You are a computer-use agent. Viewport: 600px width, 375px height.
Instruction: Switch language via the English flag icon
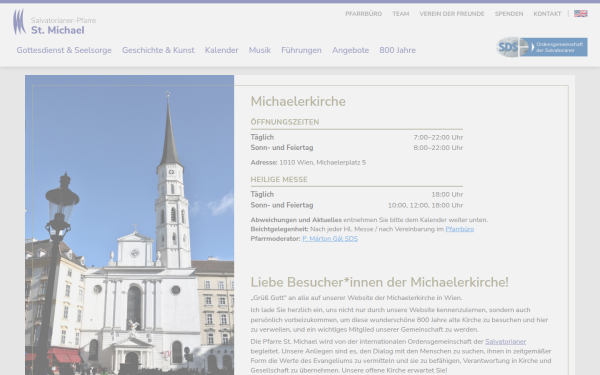pos(580,14)
